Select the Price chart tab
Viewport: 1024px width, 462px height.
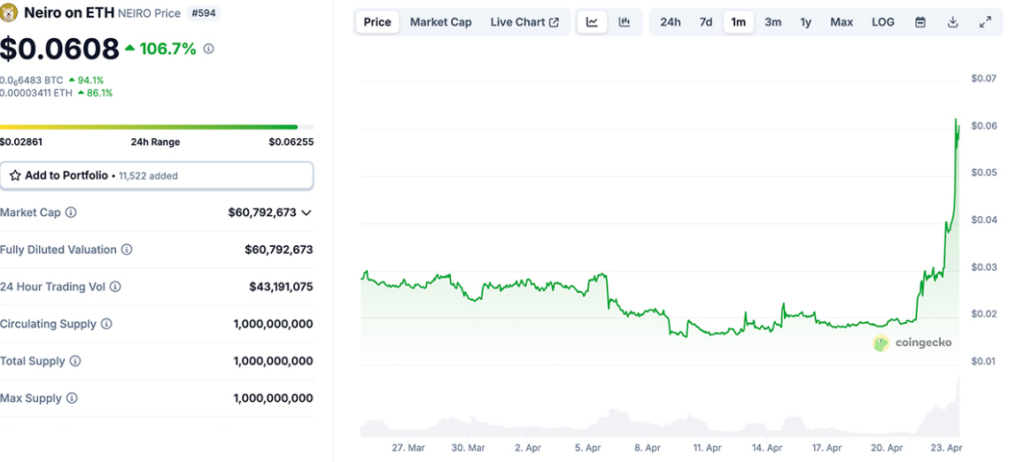377,22
